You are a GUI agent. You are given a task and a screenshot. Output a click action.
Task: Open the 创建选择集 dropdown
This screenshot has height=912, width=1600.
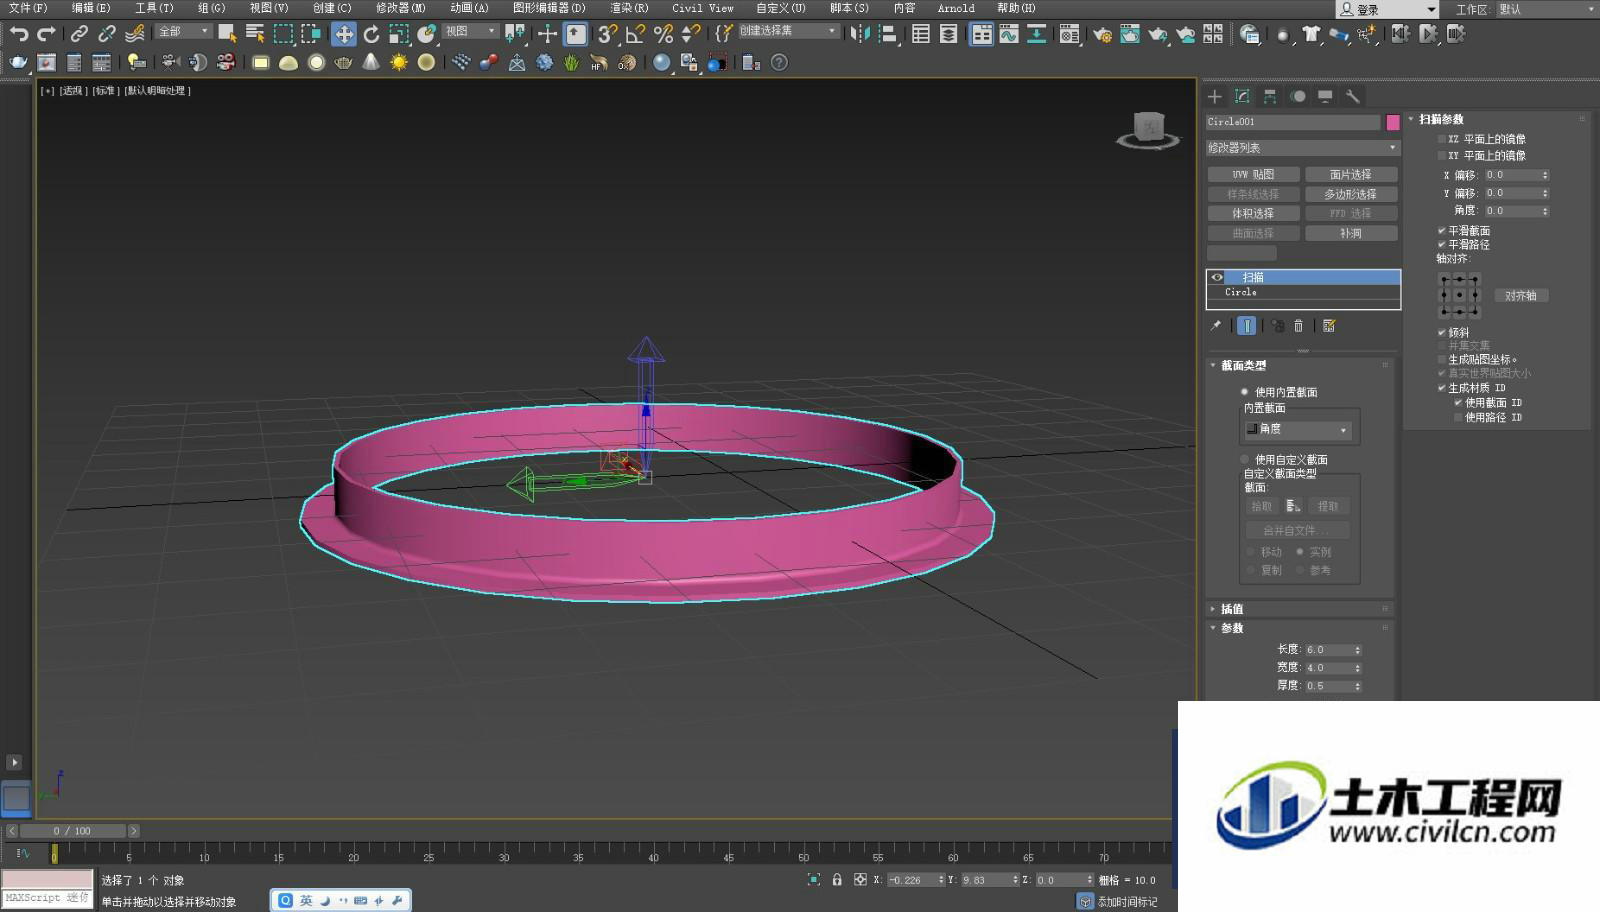788,31
